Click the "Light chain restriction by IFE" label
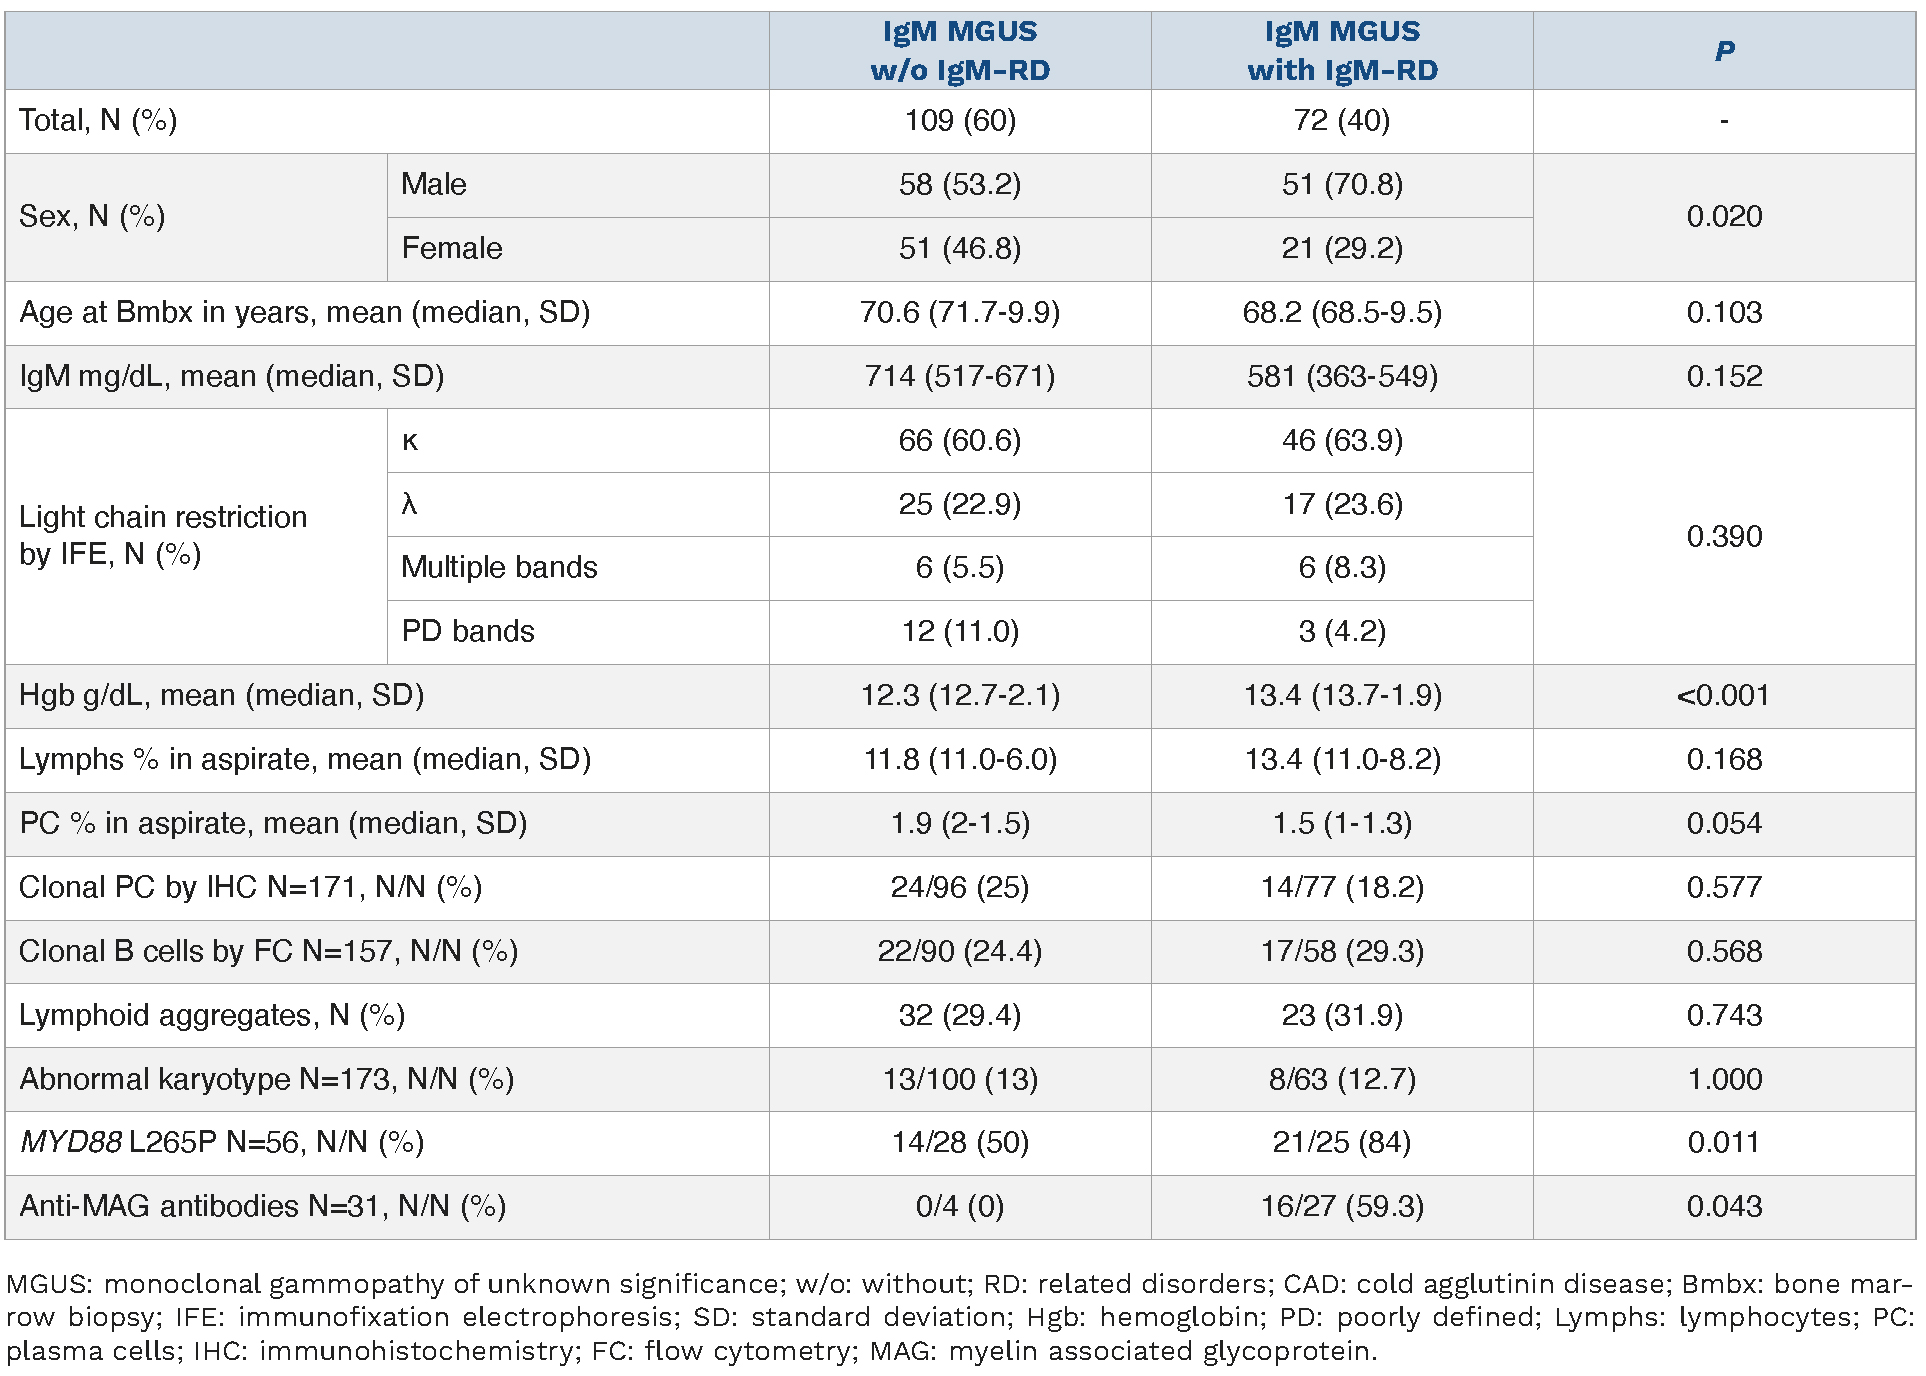The width and height of the screenshot is (1926, 1376). (163, 535)
